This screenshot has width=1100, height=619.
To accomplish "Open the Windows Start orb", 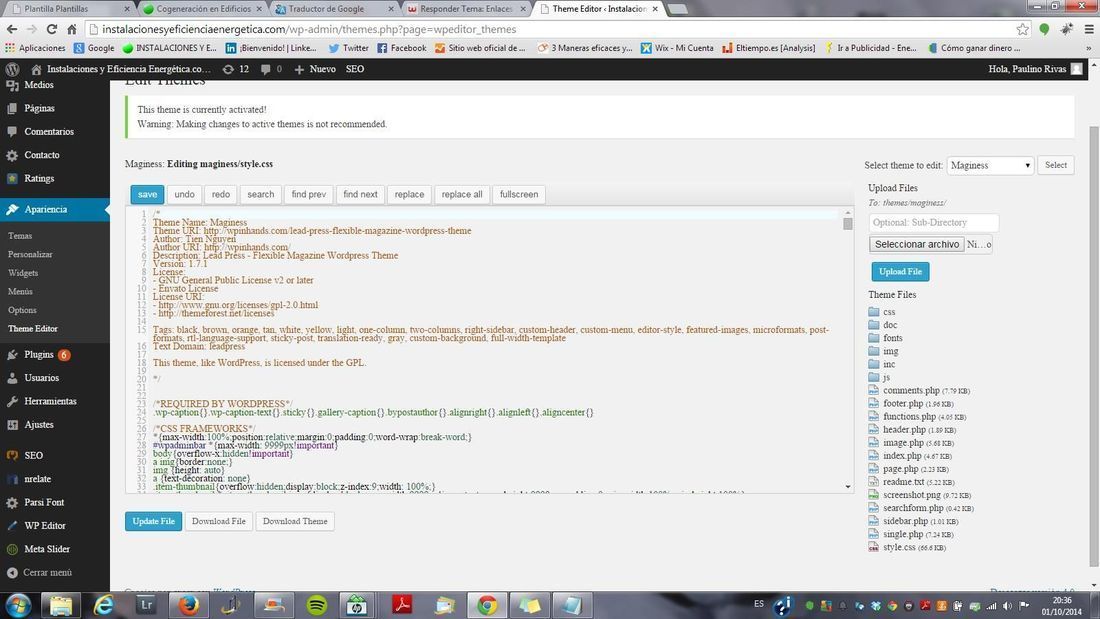I will (18, 605).
